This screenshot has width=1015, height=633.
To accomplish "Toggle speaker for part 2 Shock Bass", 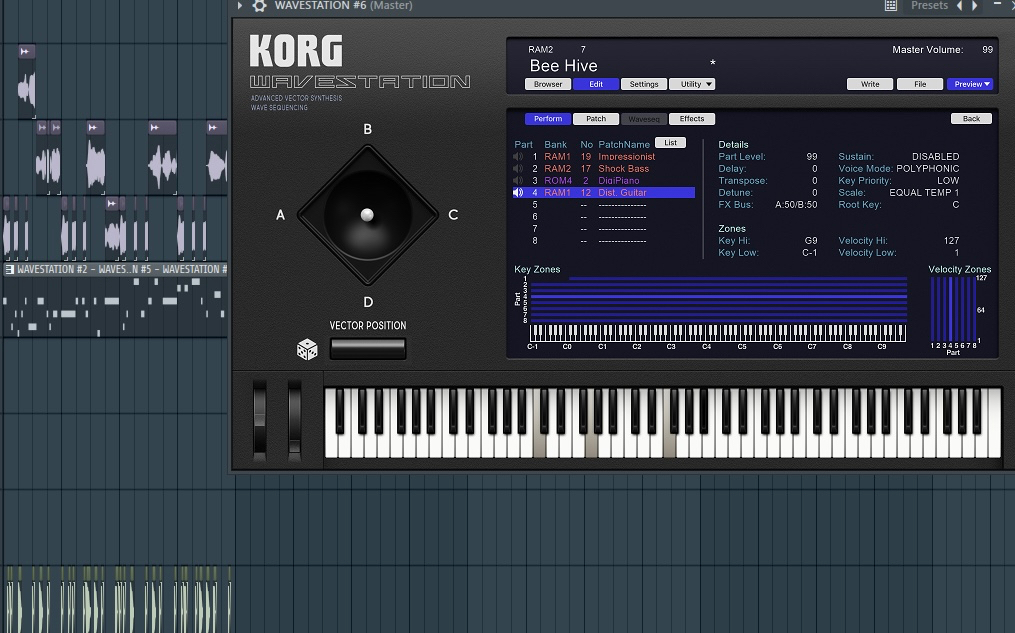I will [x=518, y=169].
